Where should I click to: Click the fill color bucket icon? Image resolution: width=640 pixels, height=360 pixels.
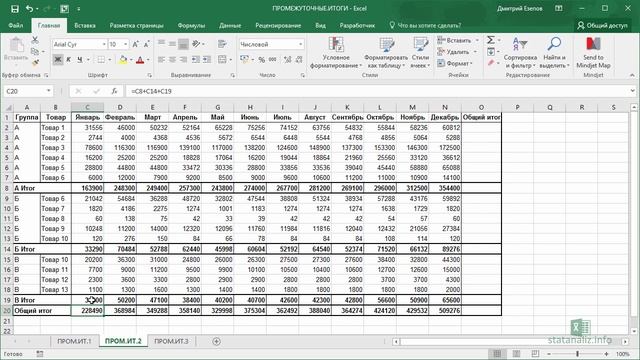(123, 60)
